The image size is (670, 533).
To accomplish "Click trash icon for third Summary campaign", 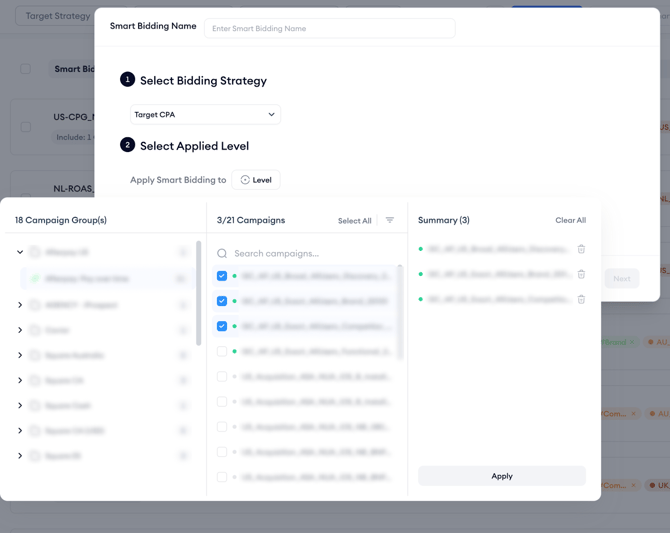I will (x=581, y=299).
